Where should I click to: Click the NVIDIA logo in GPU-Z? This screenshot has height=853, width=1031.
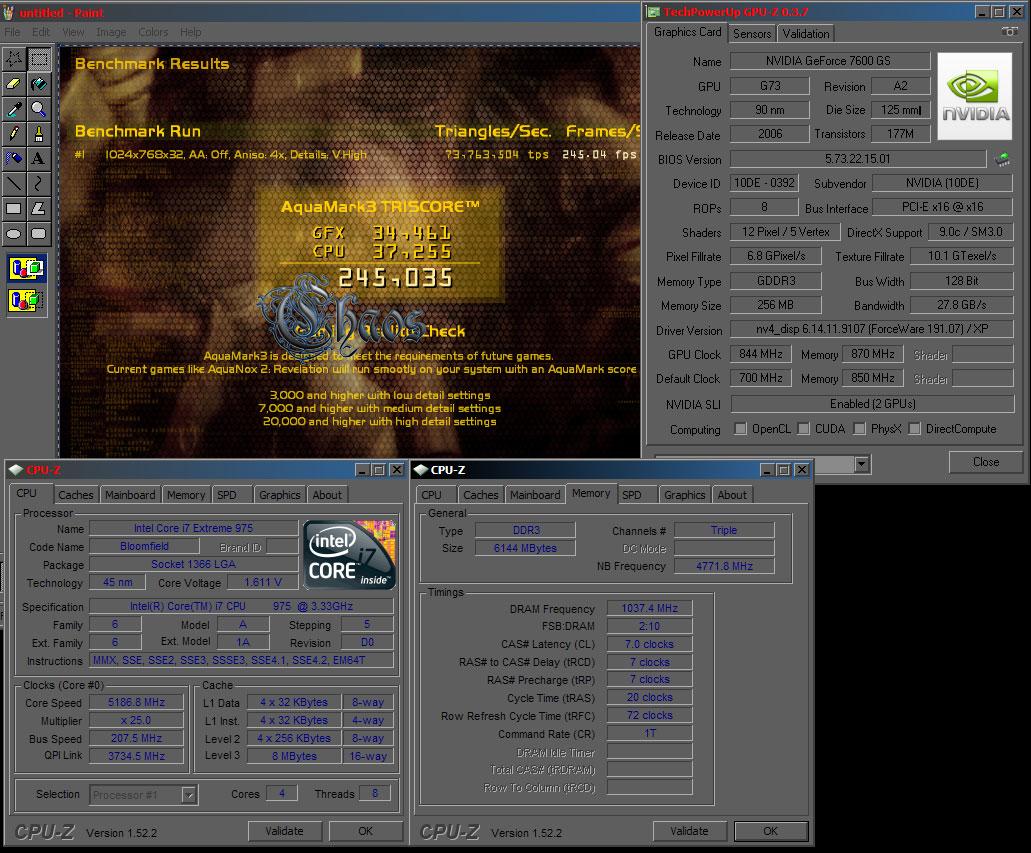[x=974, y=97]
